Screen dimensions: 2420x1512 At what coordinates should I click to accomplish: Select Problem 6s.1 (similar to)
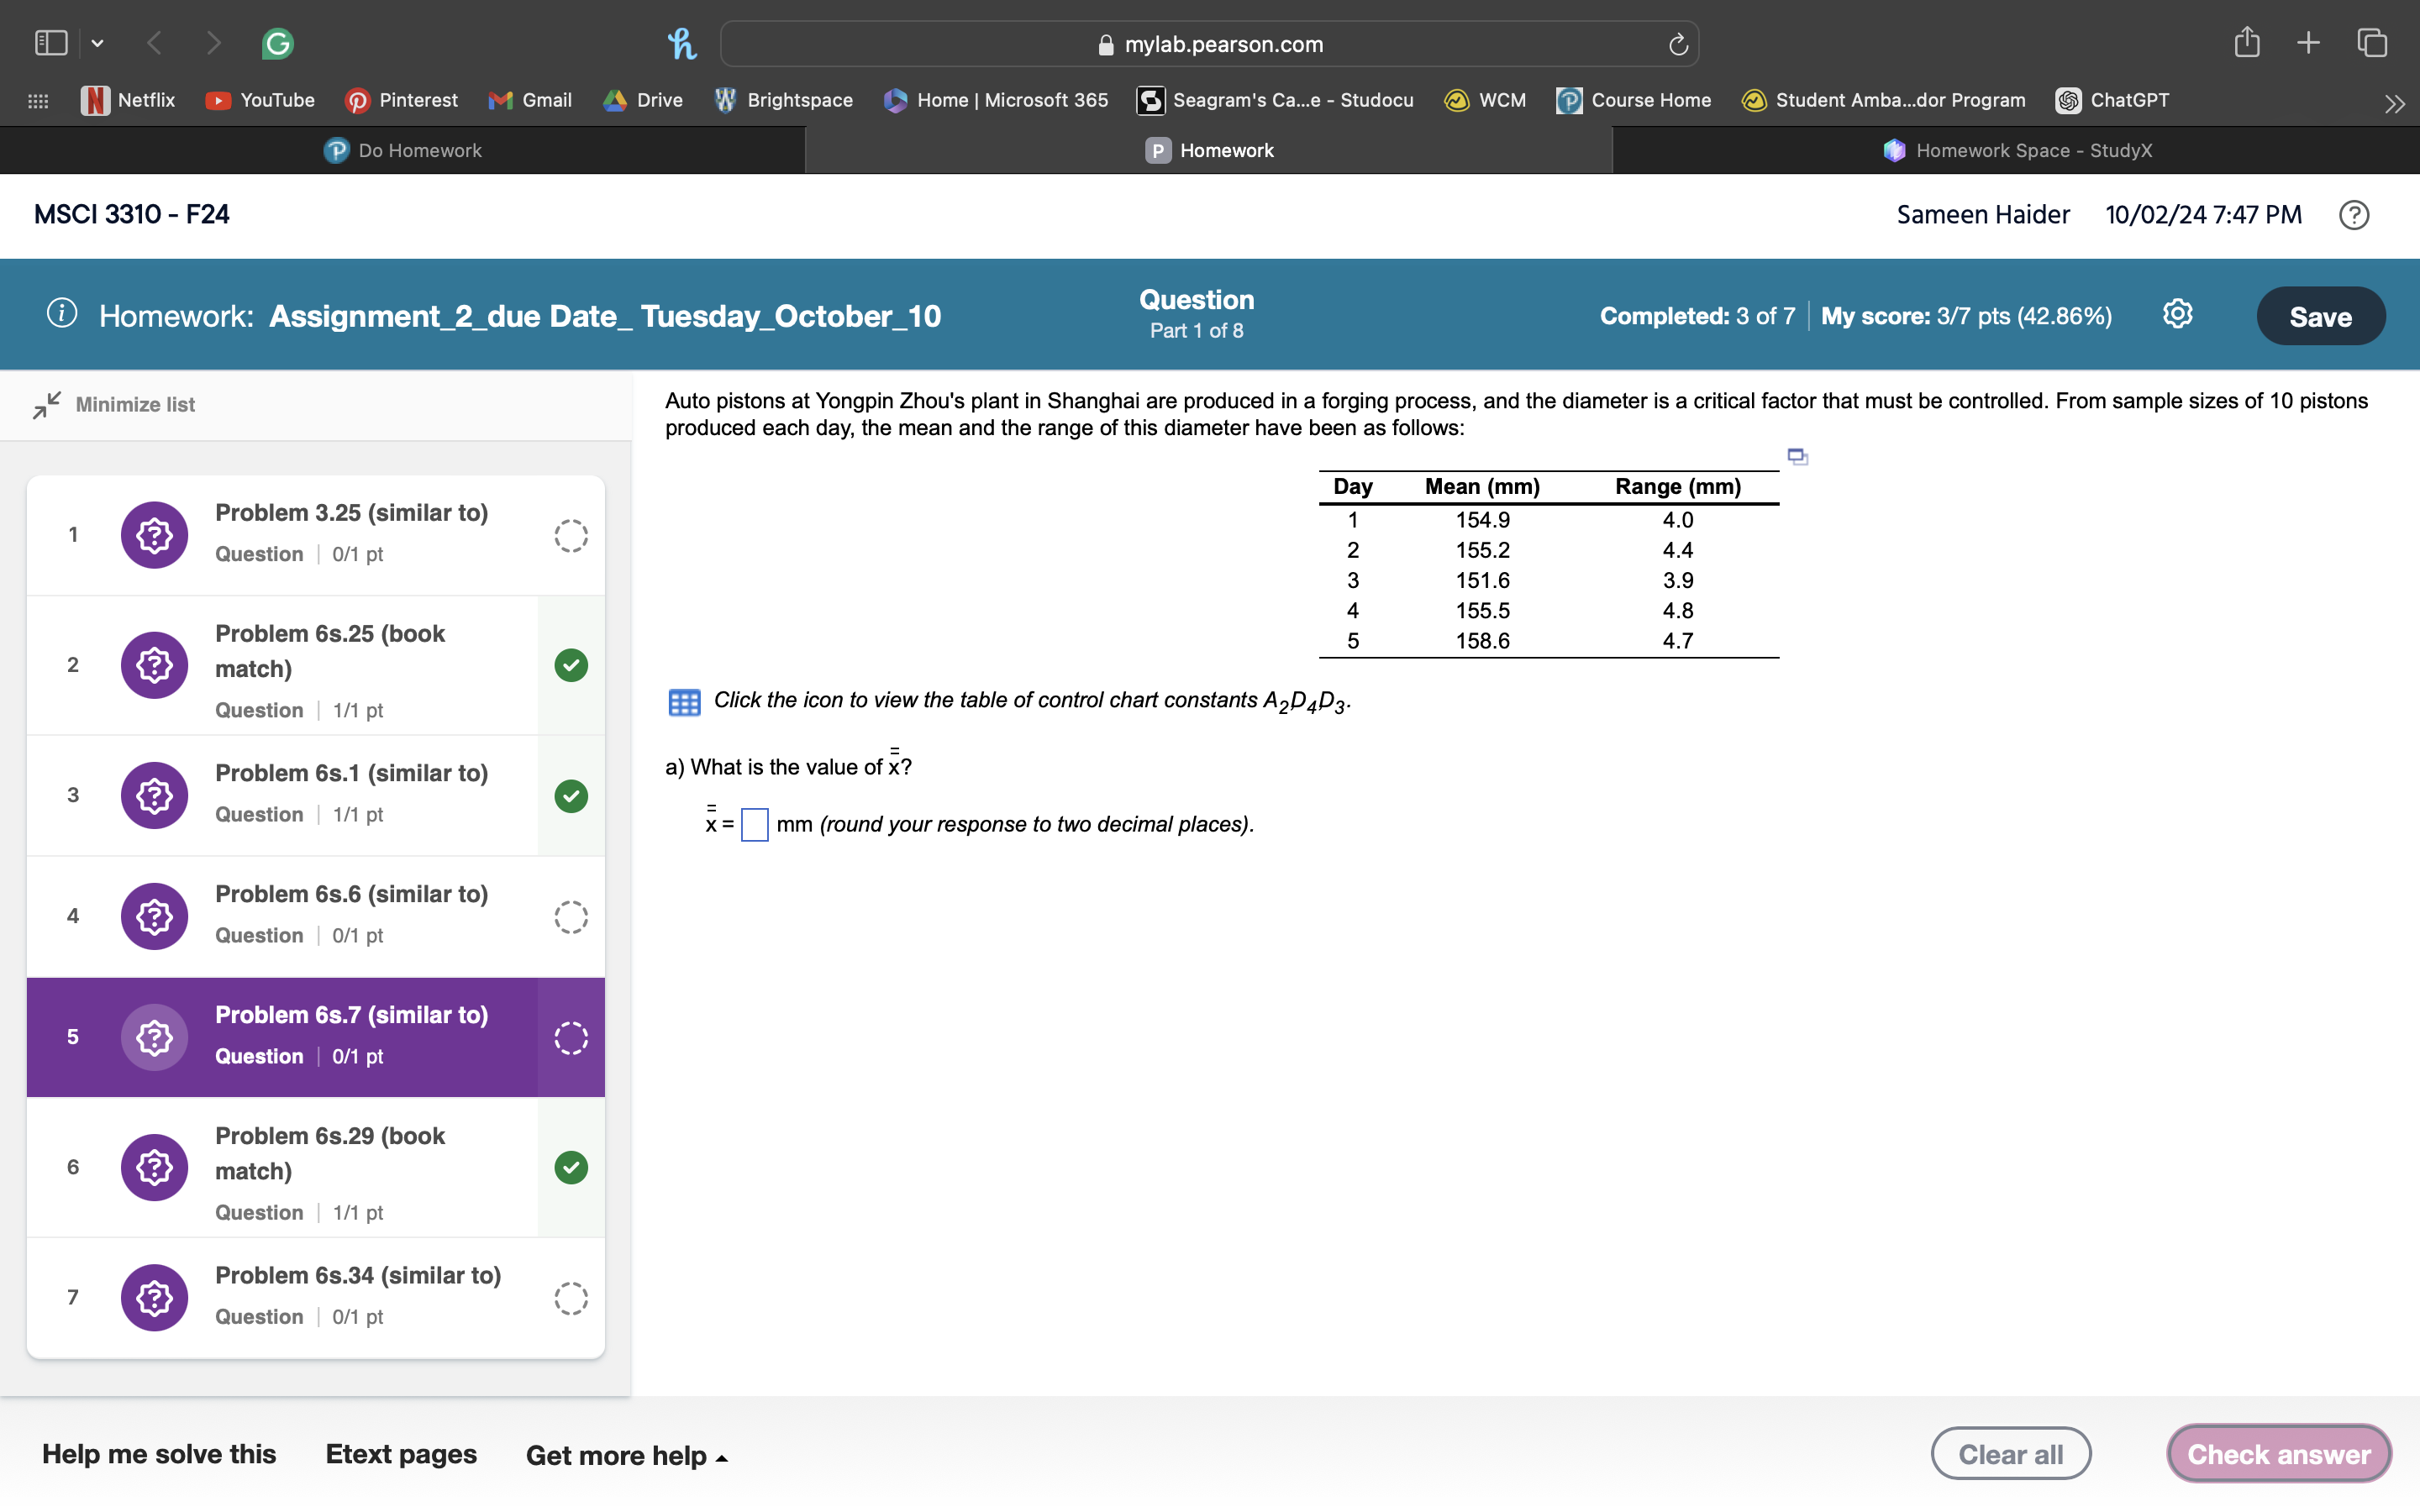pyautogui.click(x=316, y=796)
